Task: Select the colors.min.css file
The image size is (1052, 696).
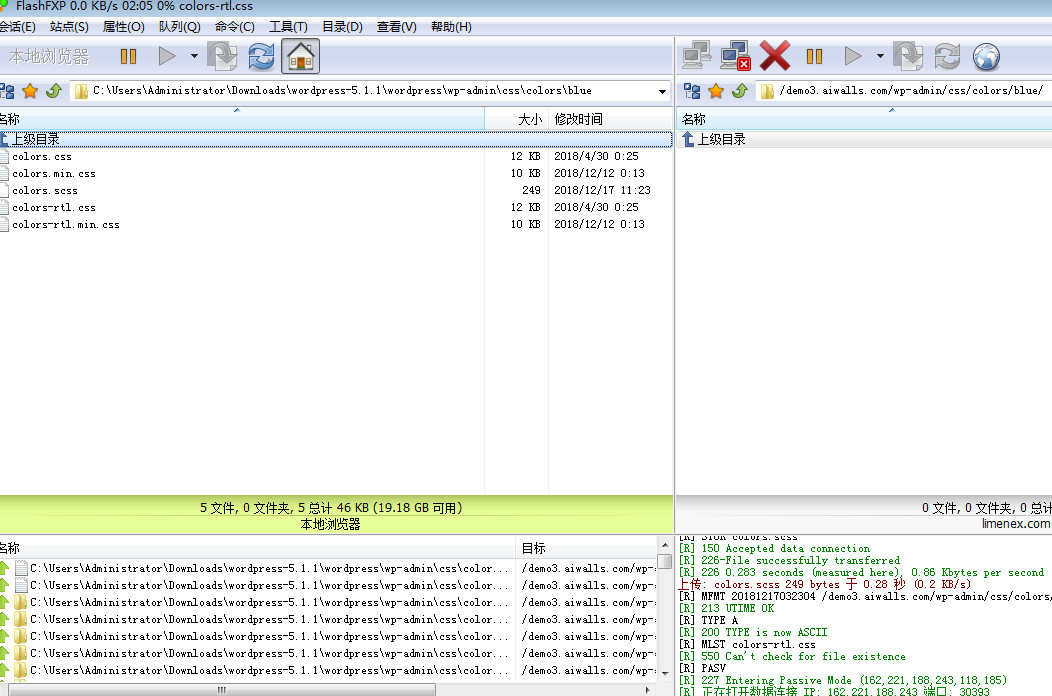Action: (54, 174)
